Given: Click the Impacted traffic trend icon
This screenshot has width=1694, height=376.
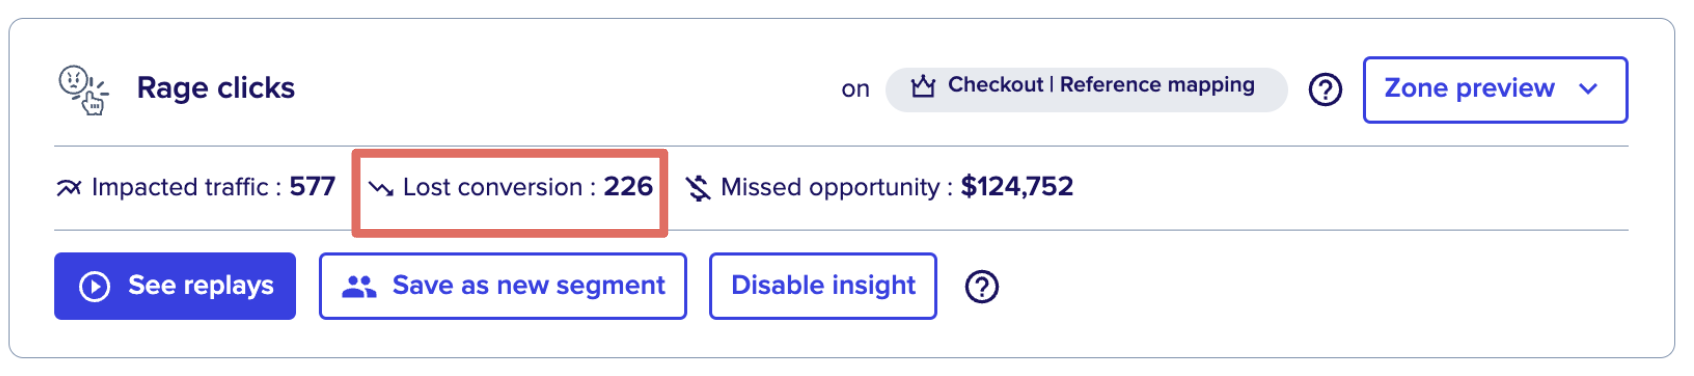Looking at the screenshot, I should click(69, 188).
